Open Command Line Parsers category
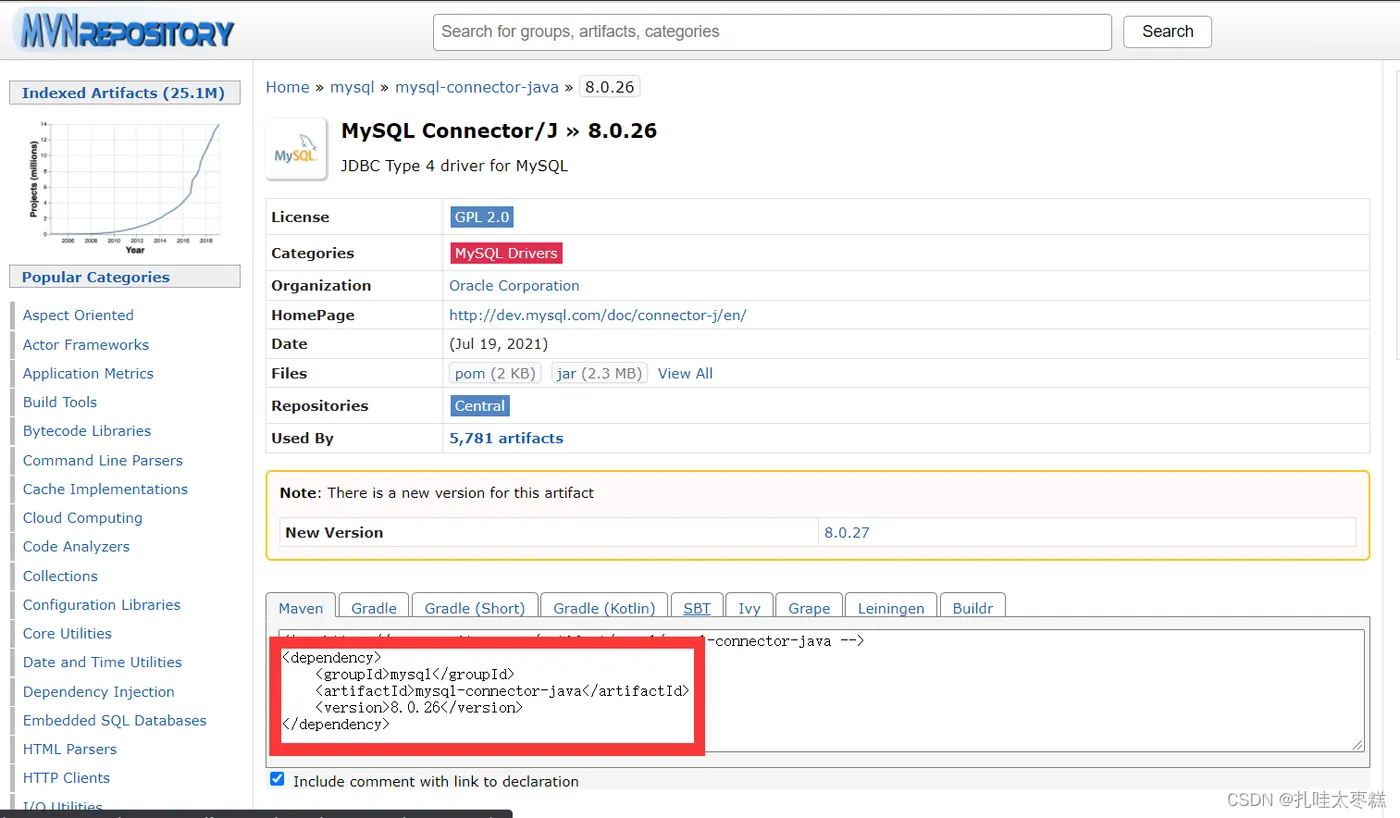1400x818 pixels. click(103, 460)
